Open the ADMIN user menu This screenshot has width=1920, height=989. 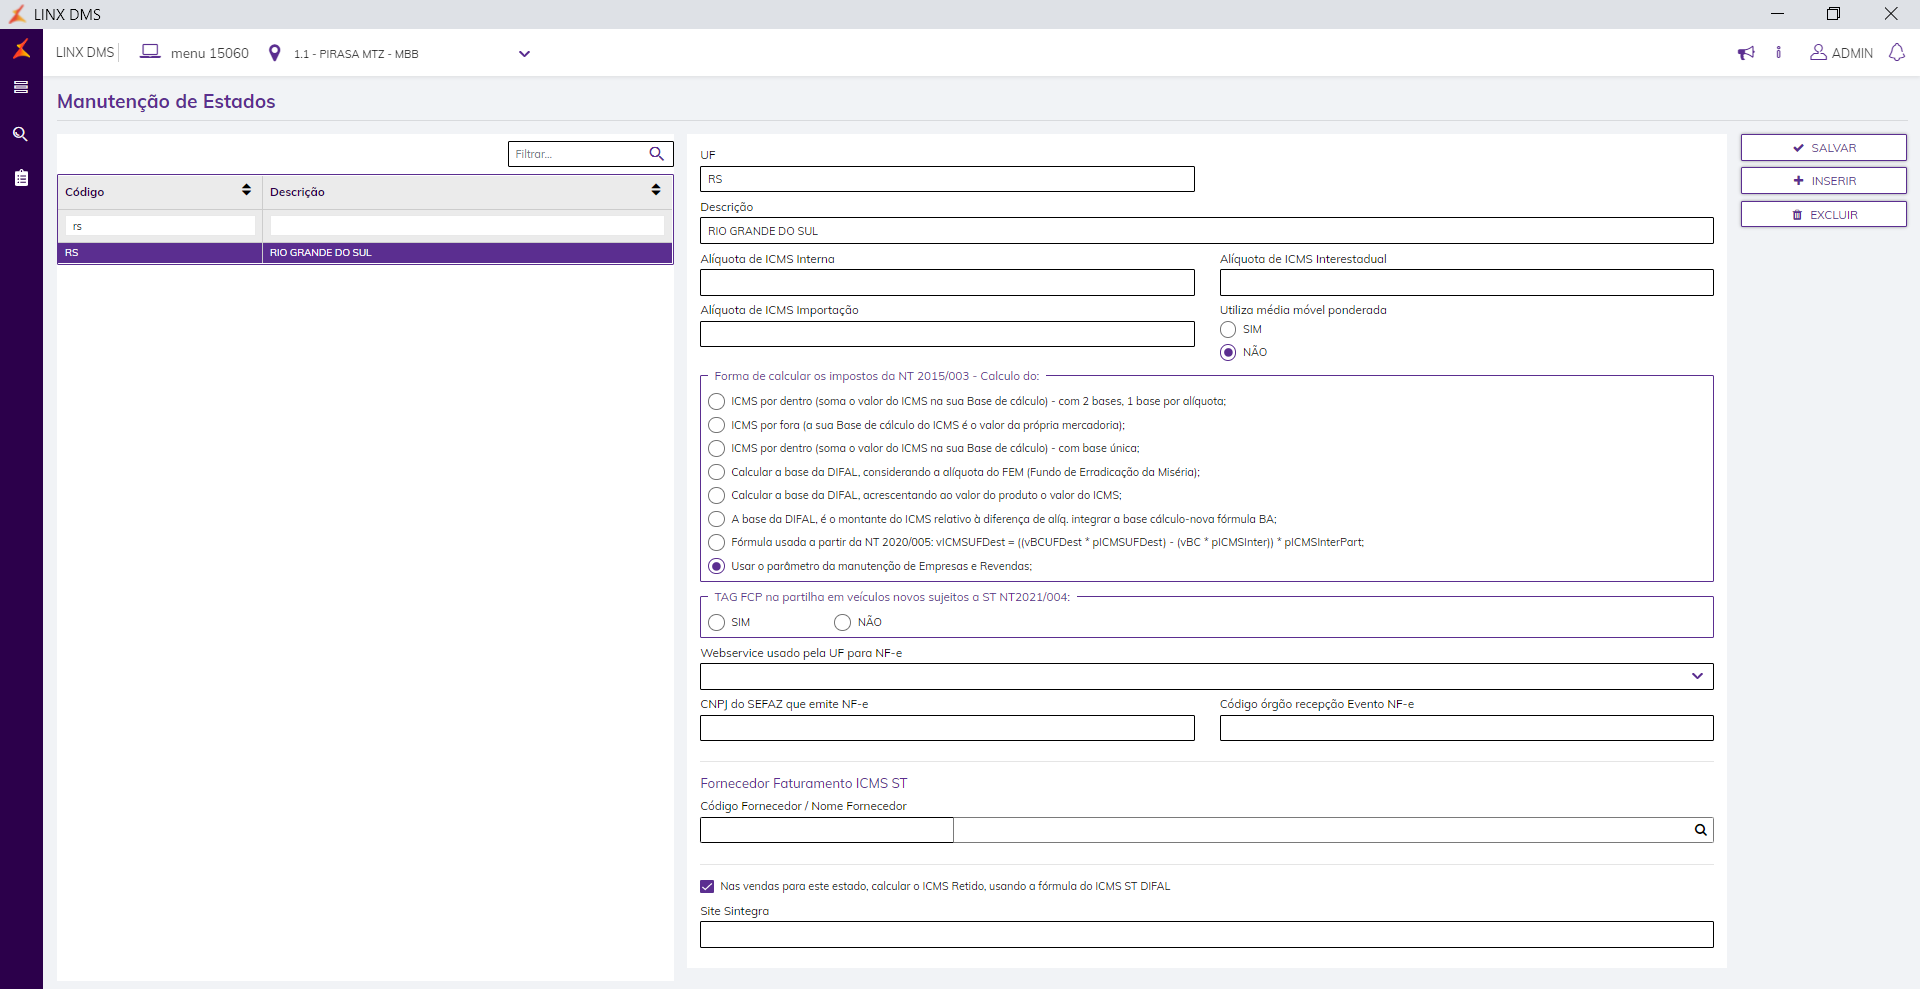point(1841,53)
